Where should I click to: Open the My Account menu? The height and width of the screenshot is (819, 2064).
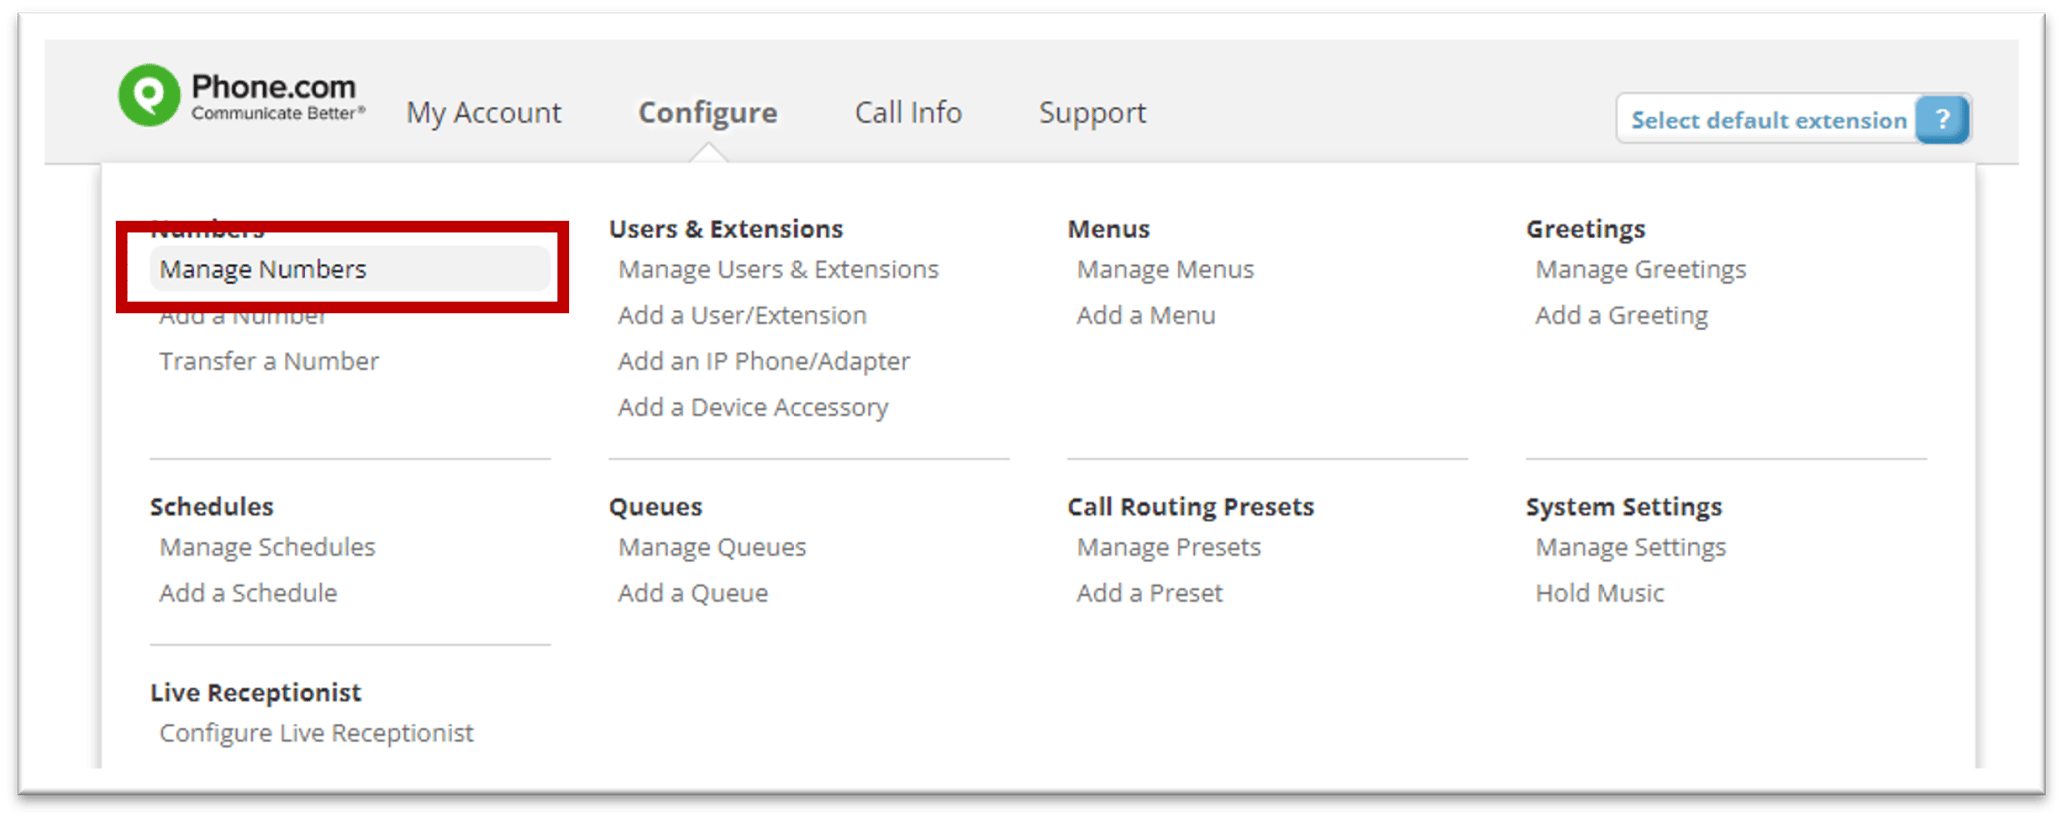pyautogui.click(x=483, y=113)
